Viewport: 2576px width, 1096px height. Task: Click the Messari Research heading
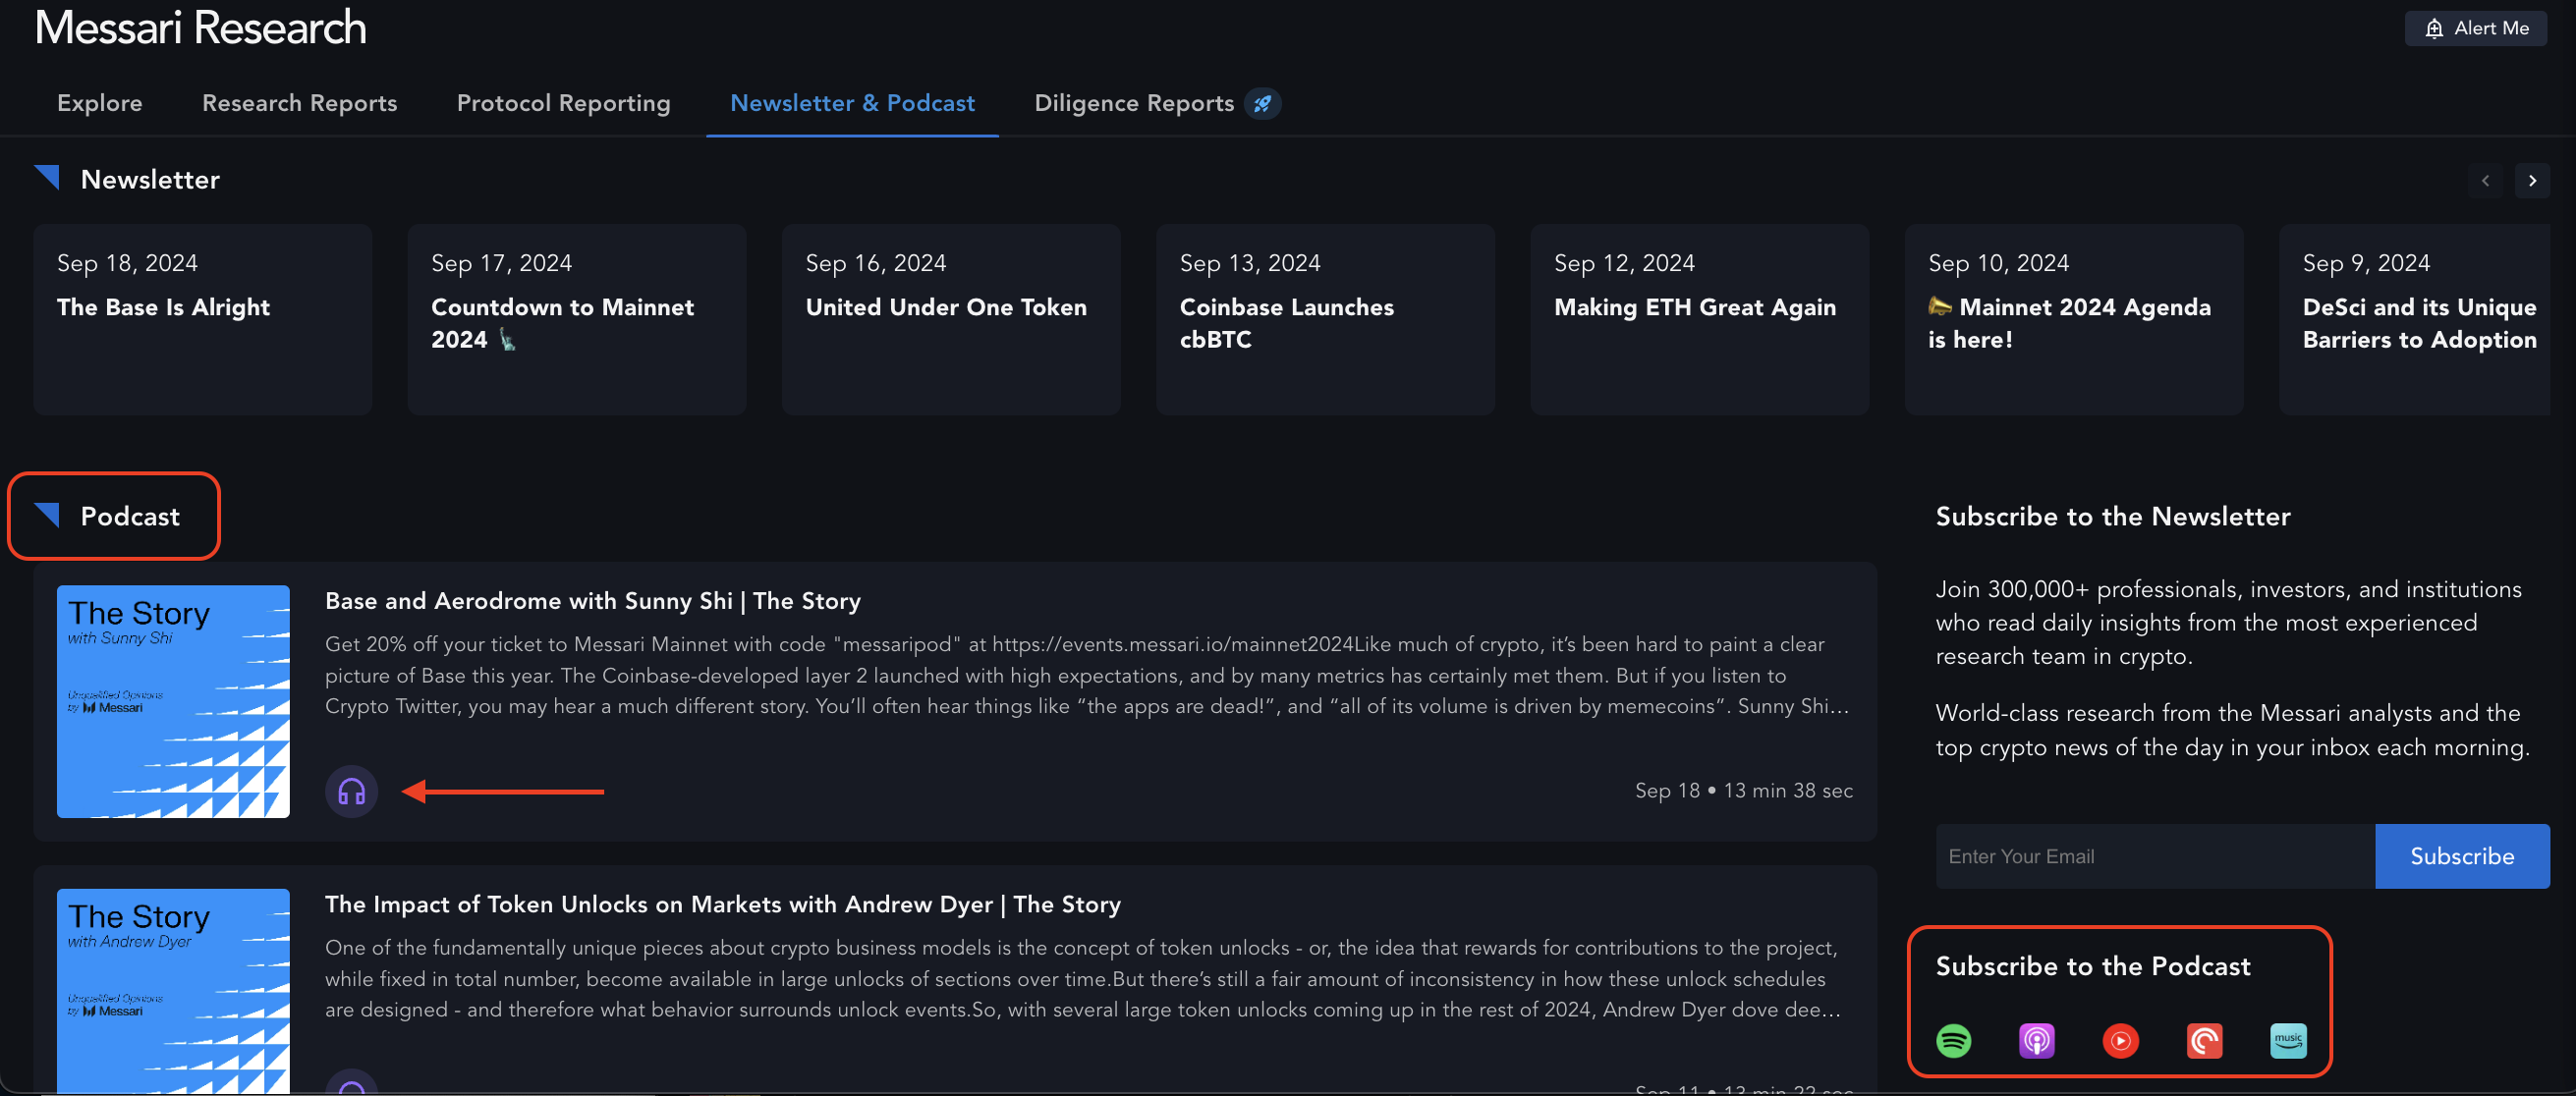click(x=200, y=27)
